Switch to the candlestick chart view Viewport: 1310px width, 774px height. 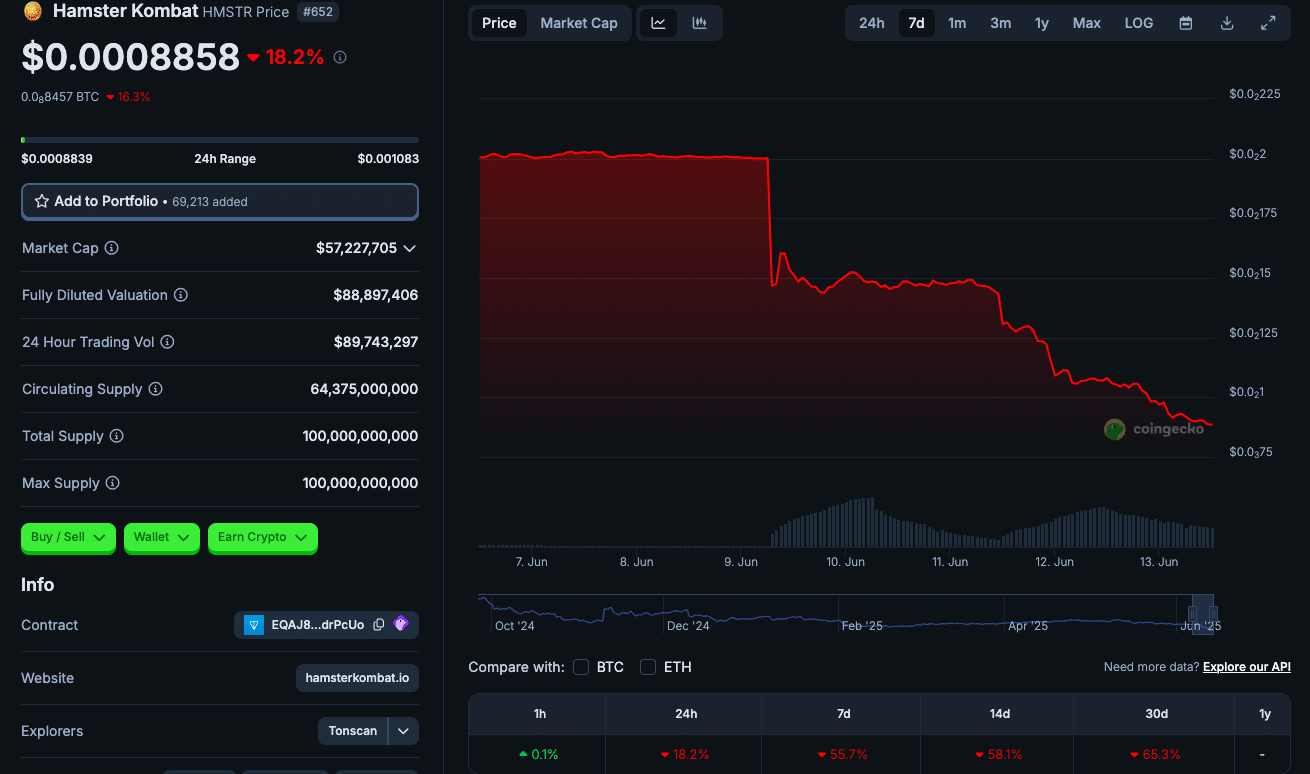coord(700,23)
